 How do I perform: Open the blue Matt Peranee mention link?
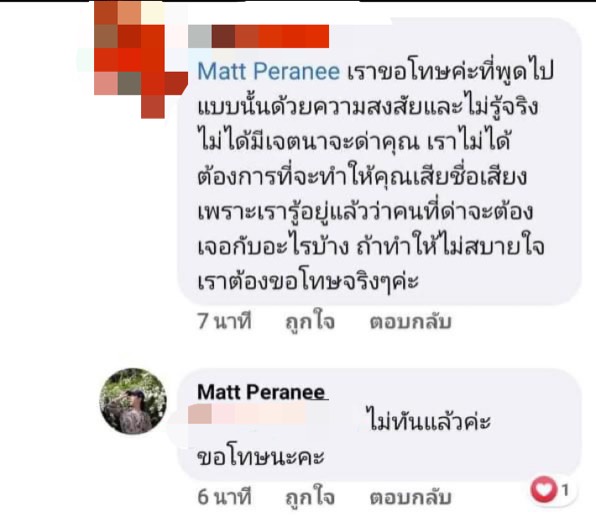(x=268, y=71)
